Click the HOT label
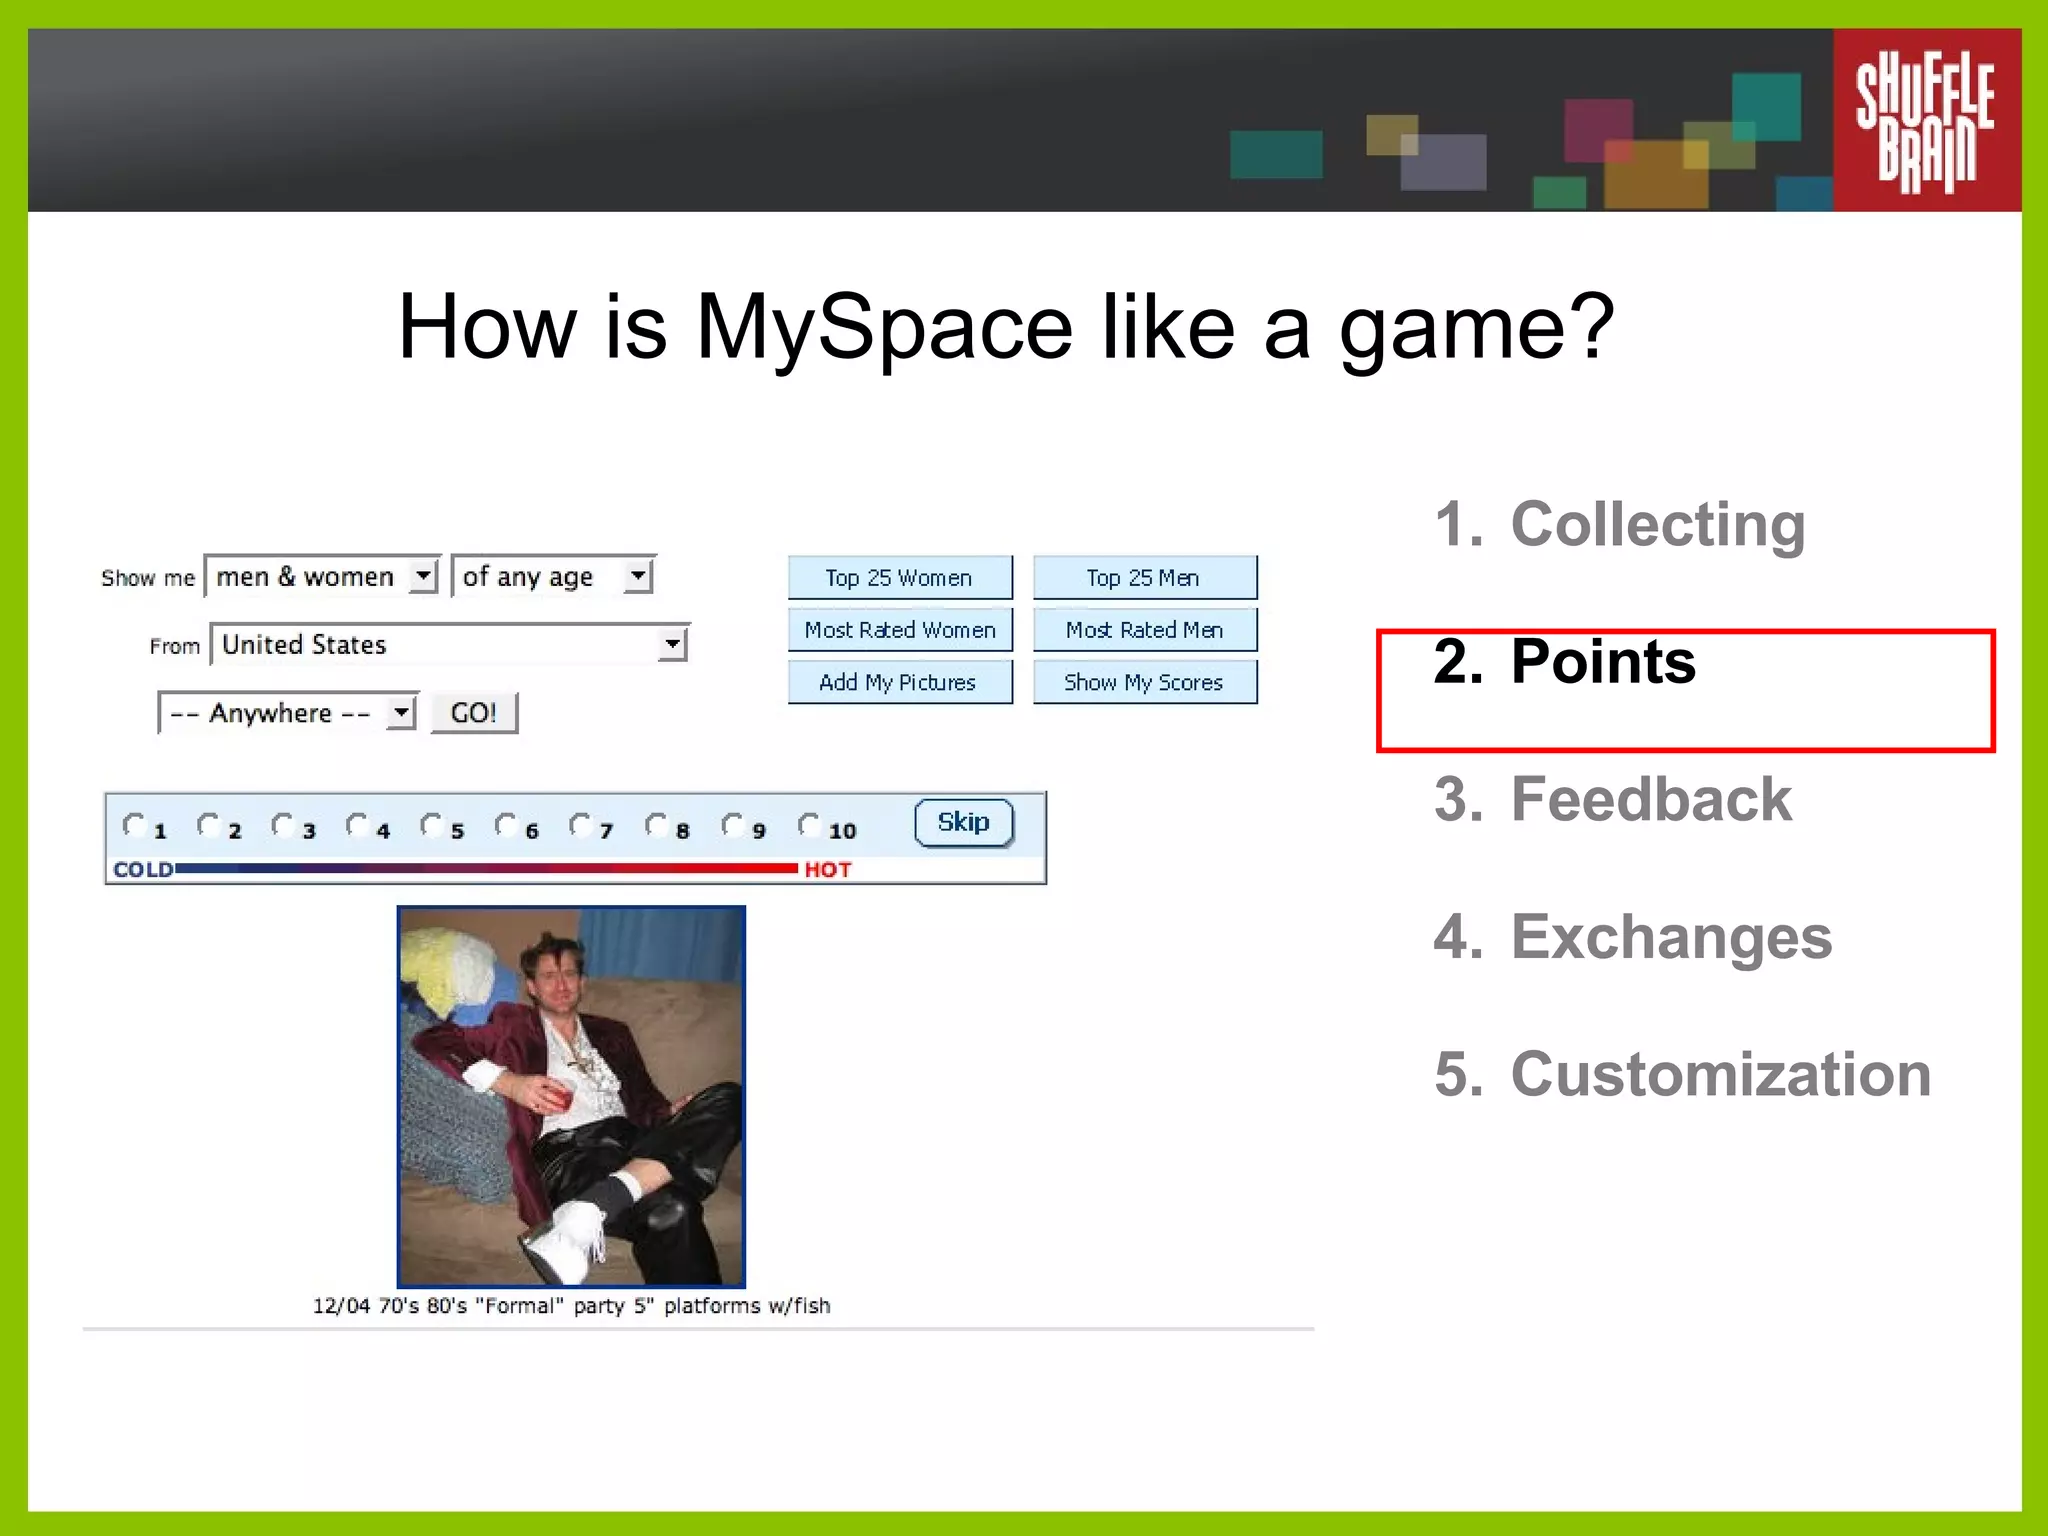2048x1536 pixels. [x=828, y=870]
